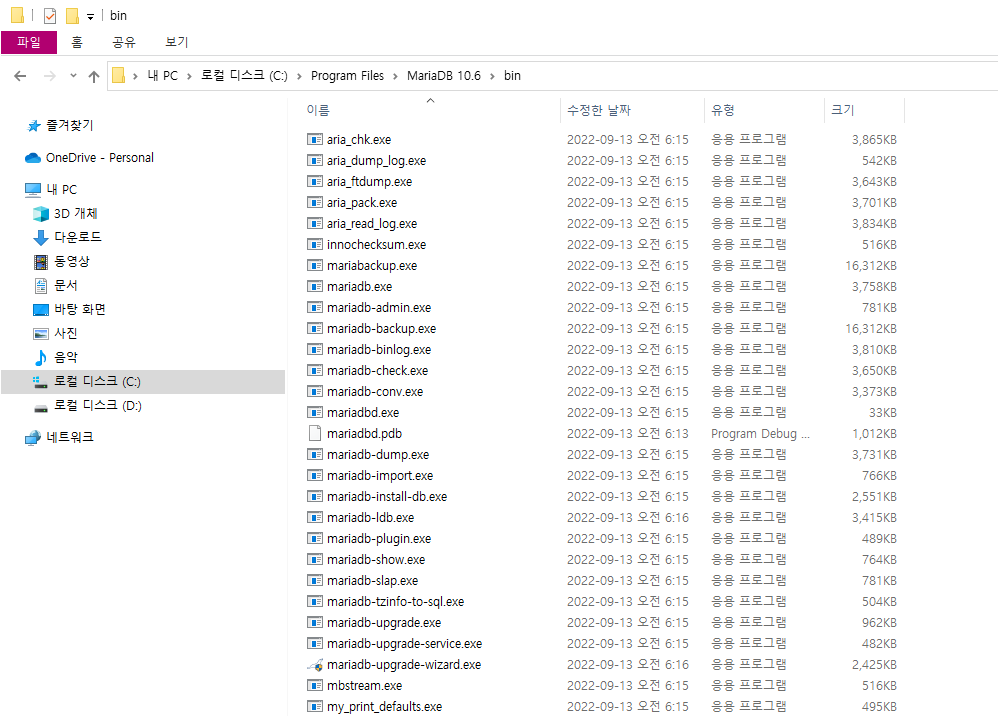This screenshot has width=998, height=716.
Task: Sort by 이름 column header
Action: point(318,110)
